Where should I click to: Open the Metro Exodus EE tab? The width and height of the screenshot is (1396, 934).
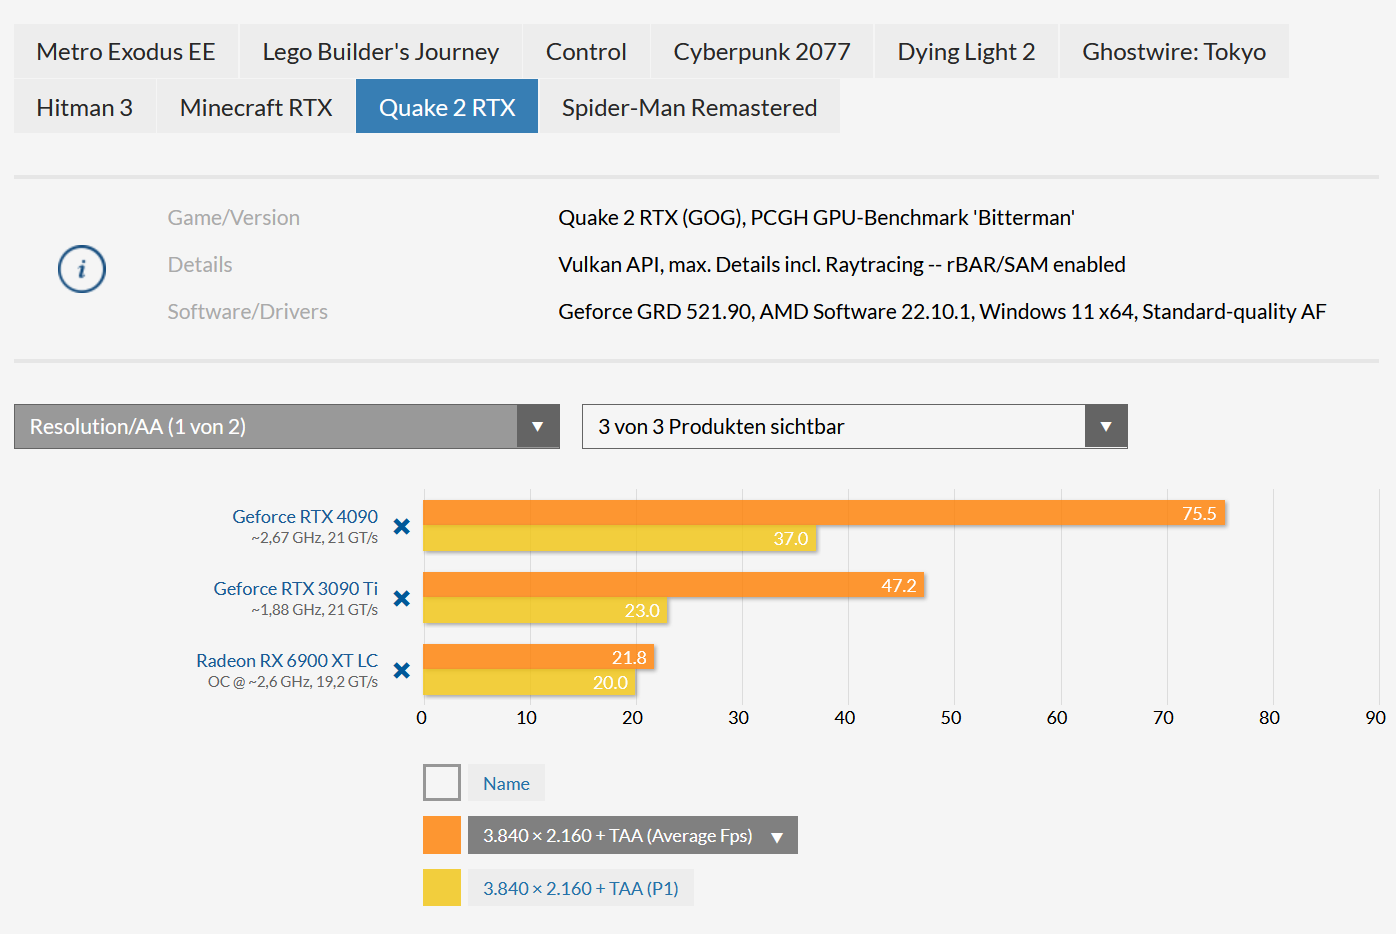click(x=126, y=51)
